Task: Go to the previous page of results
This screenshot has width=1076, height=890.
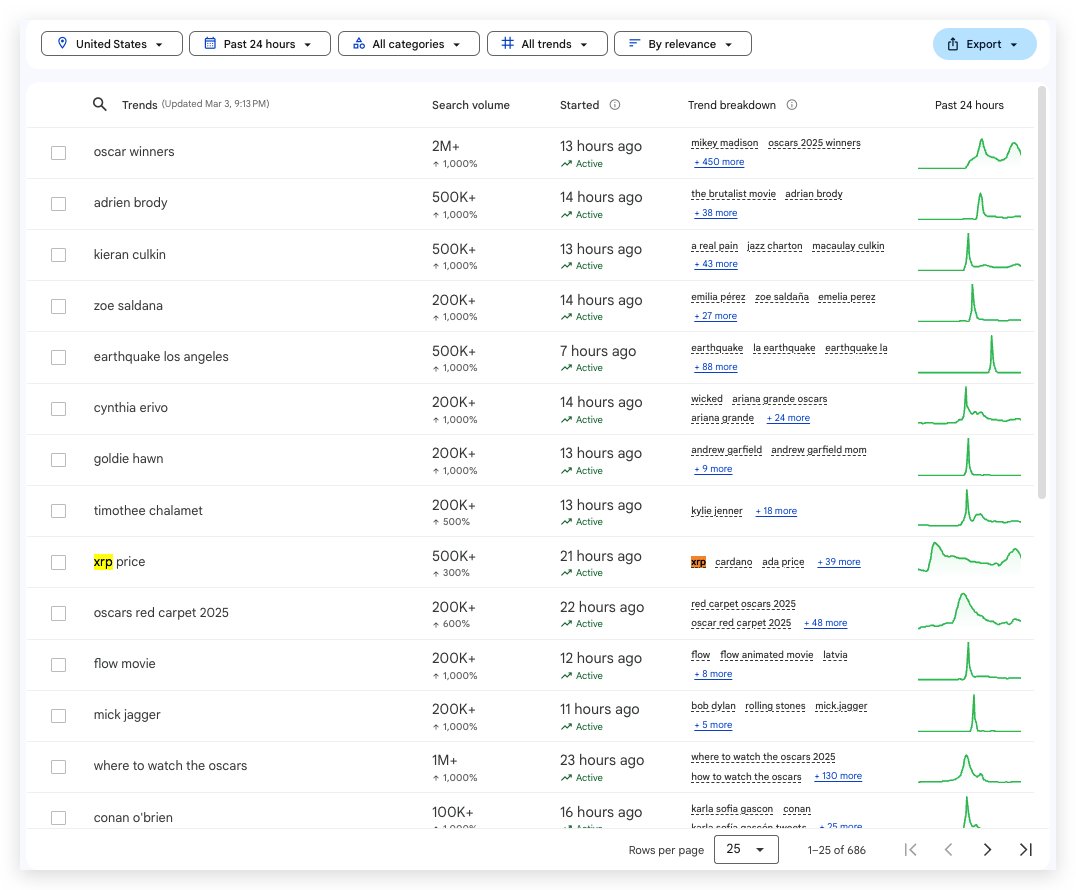Action: [x=948, y=850]
